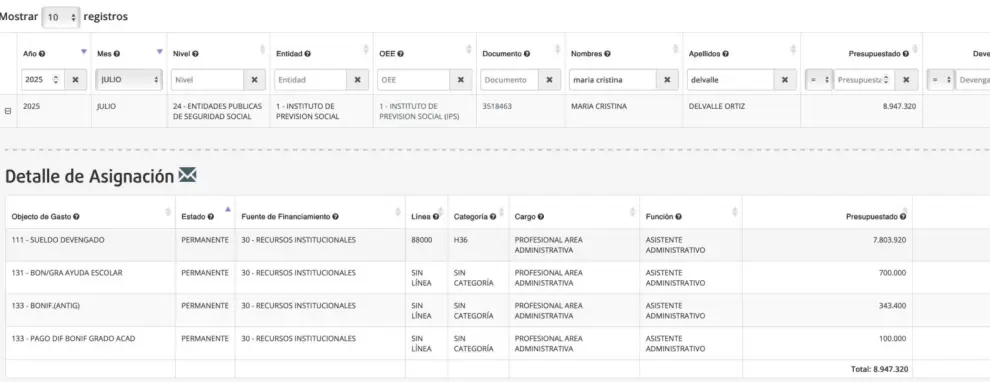Image resolution: width=990 pixels, height=382 pixels.
Task: Sort detail rows by the Estado arrow
Action: (228, 210)
